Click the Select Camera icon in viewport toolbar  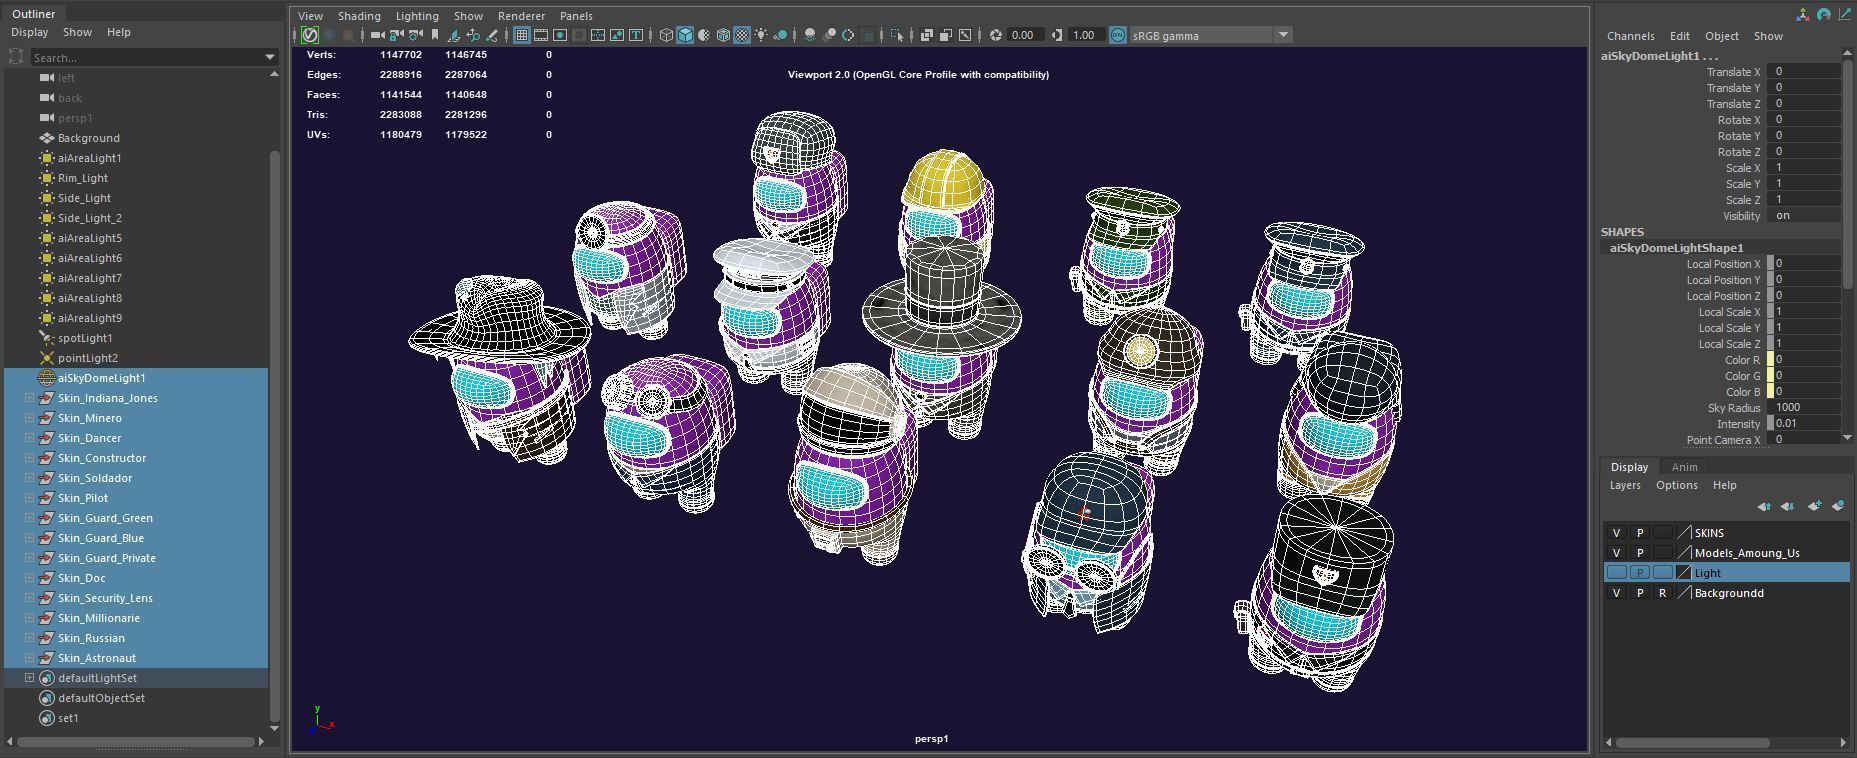[x=377, y=35]
